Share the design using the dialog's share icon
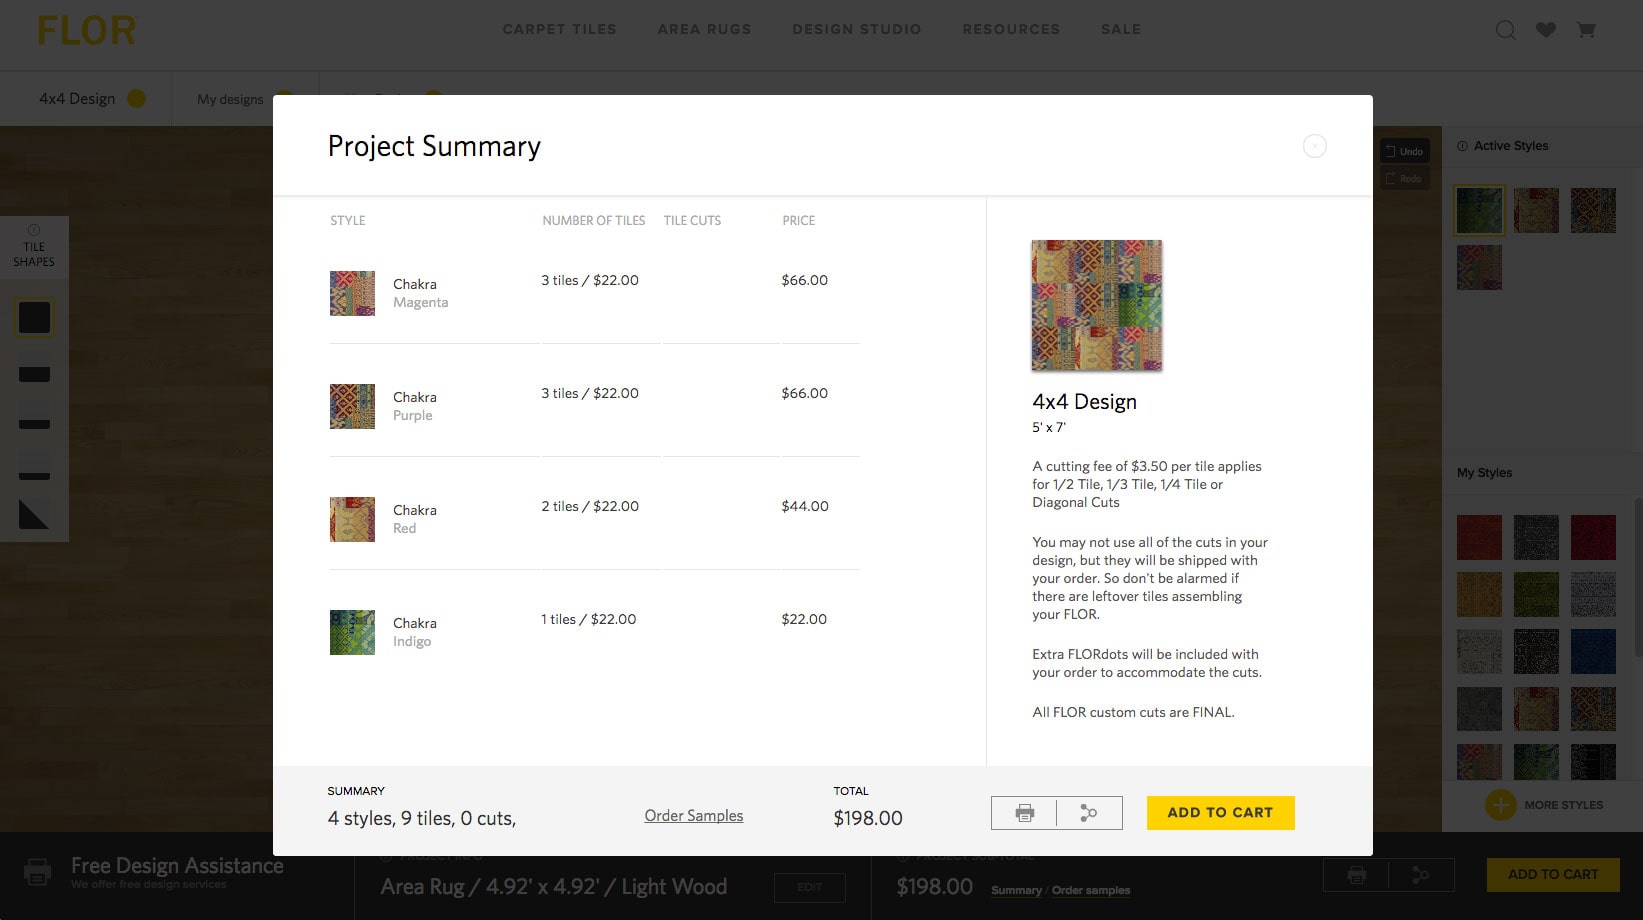 coord(1089,813)
